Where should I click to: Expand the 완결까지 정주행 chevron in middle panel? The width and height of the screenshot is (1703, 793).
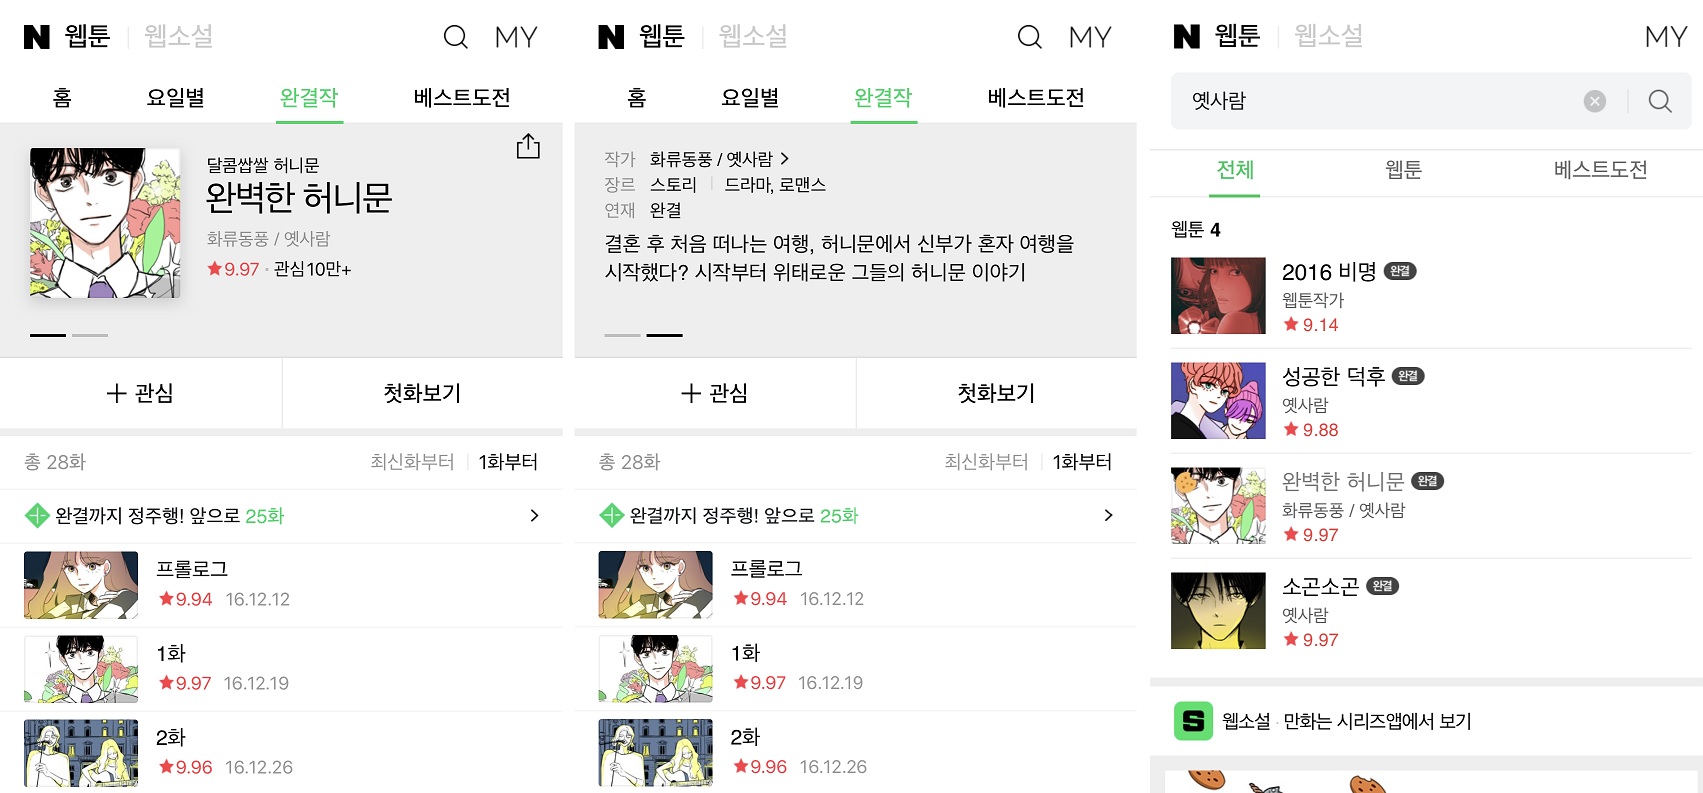coord(1108,516)
